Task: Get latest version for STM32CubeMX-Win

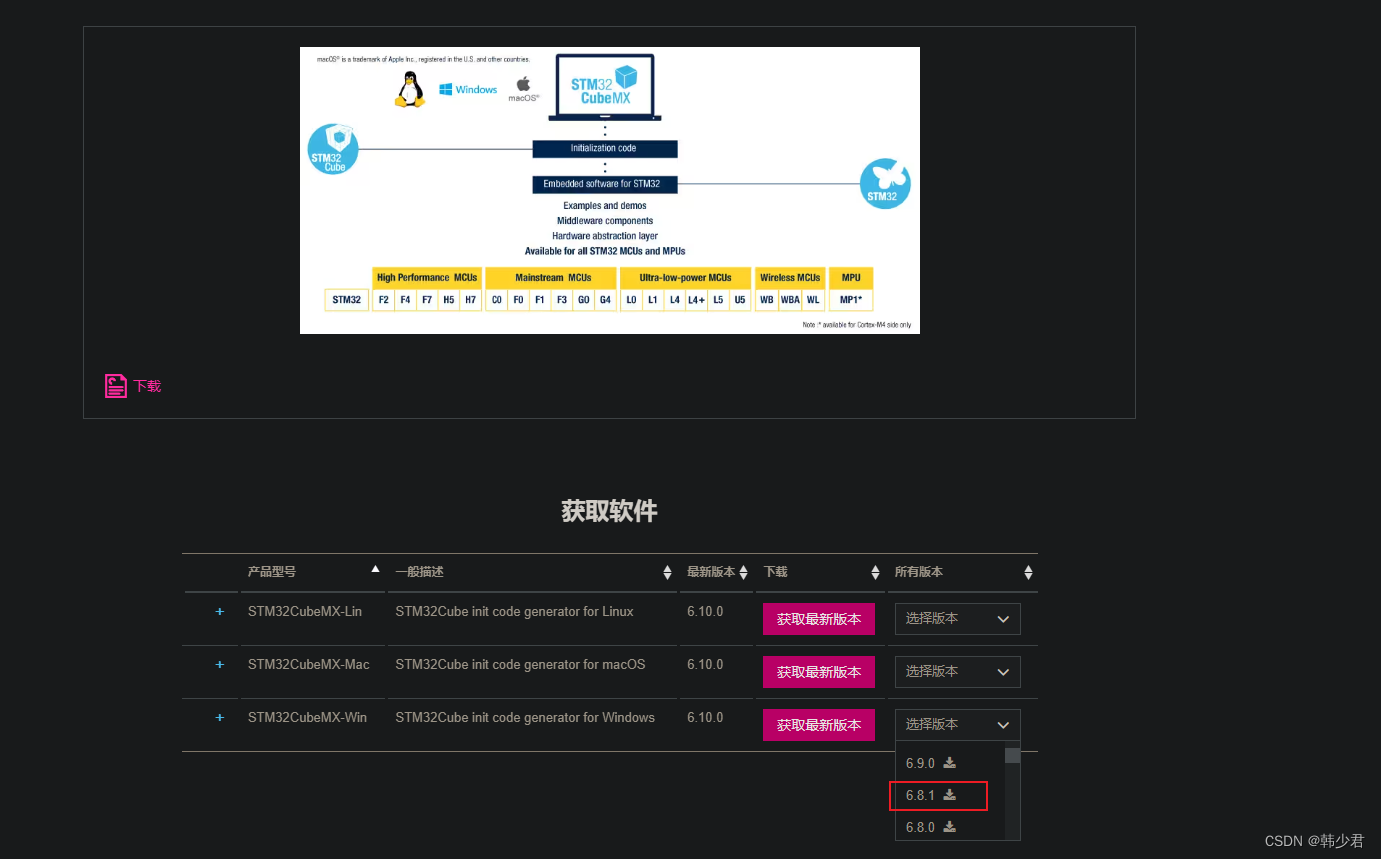Action: click(819, 725)
